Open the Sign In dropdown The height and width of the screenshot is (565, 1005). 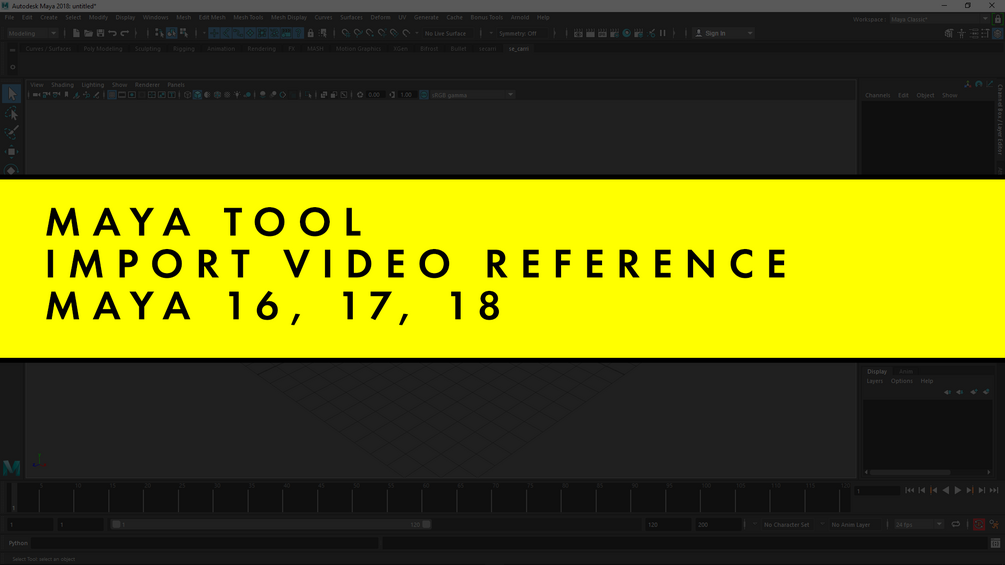click(x=724, y=33)
